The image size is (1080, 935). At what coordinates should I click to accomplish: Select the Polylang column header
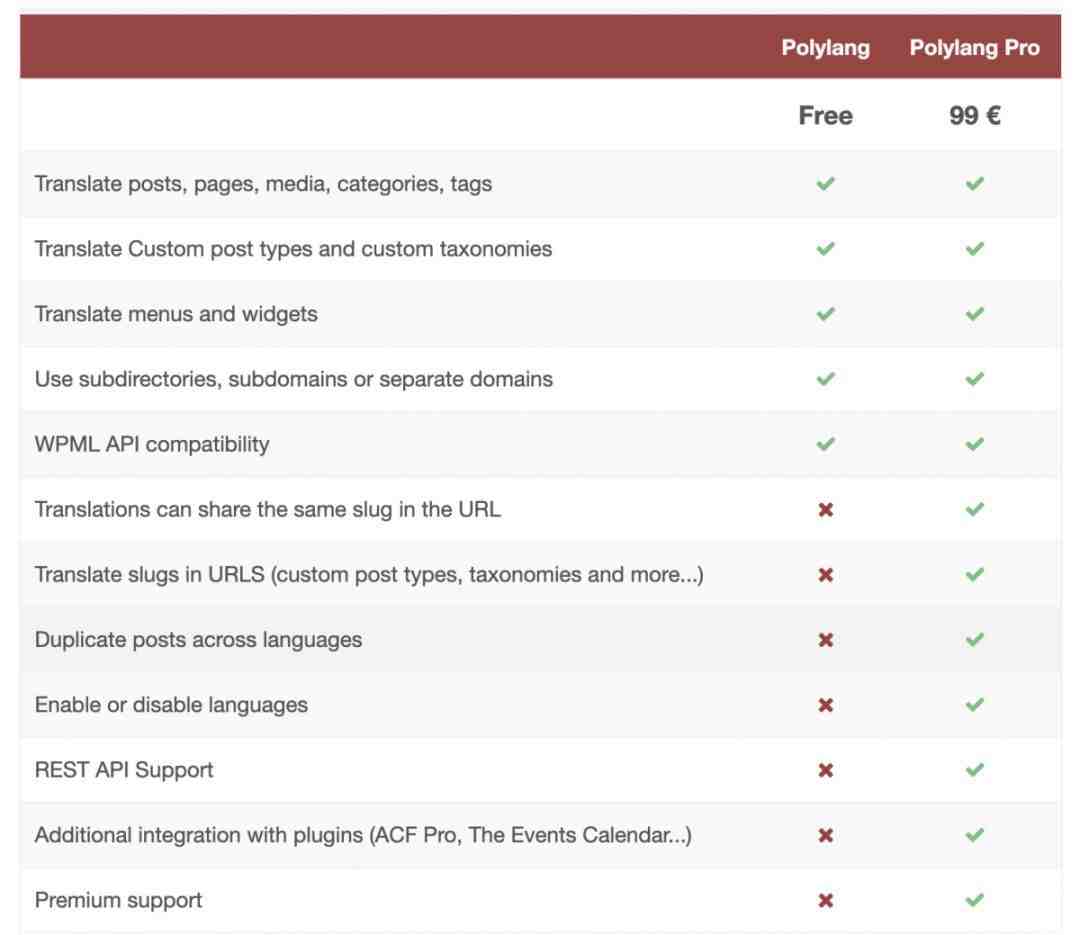825,48
